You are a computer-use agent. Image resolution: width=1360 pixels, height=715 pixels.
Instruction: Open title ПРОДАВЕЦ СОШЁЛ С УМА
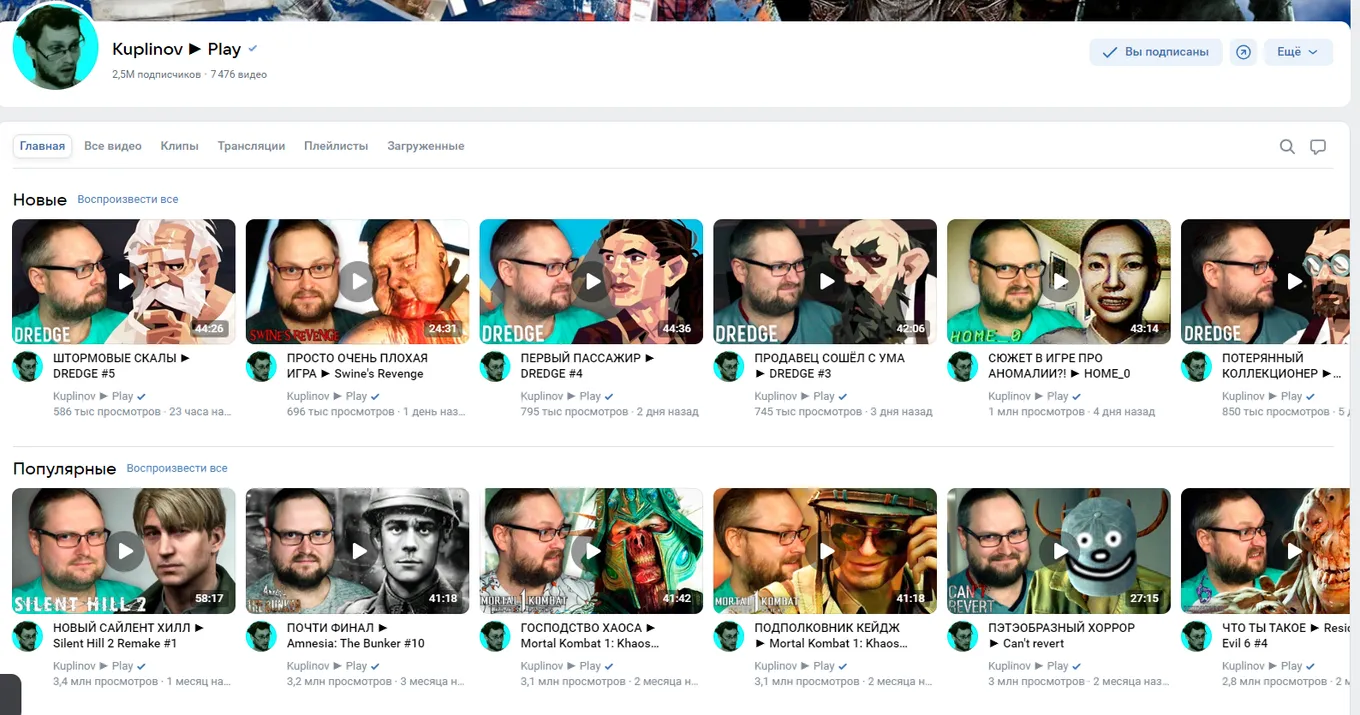coord(828,366)
